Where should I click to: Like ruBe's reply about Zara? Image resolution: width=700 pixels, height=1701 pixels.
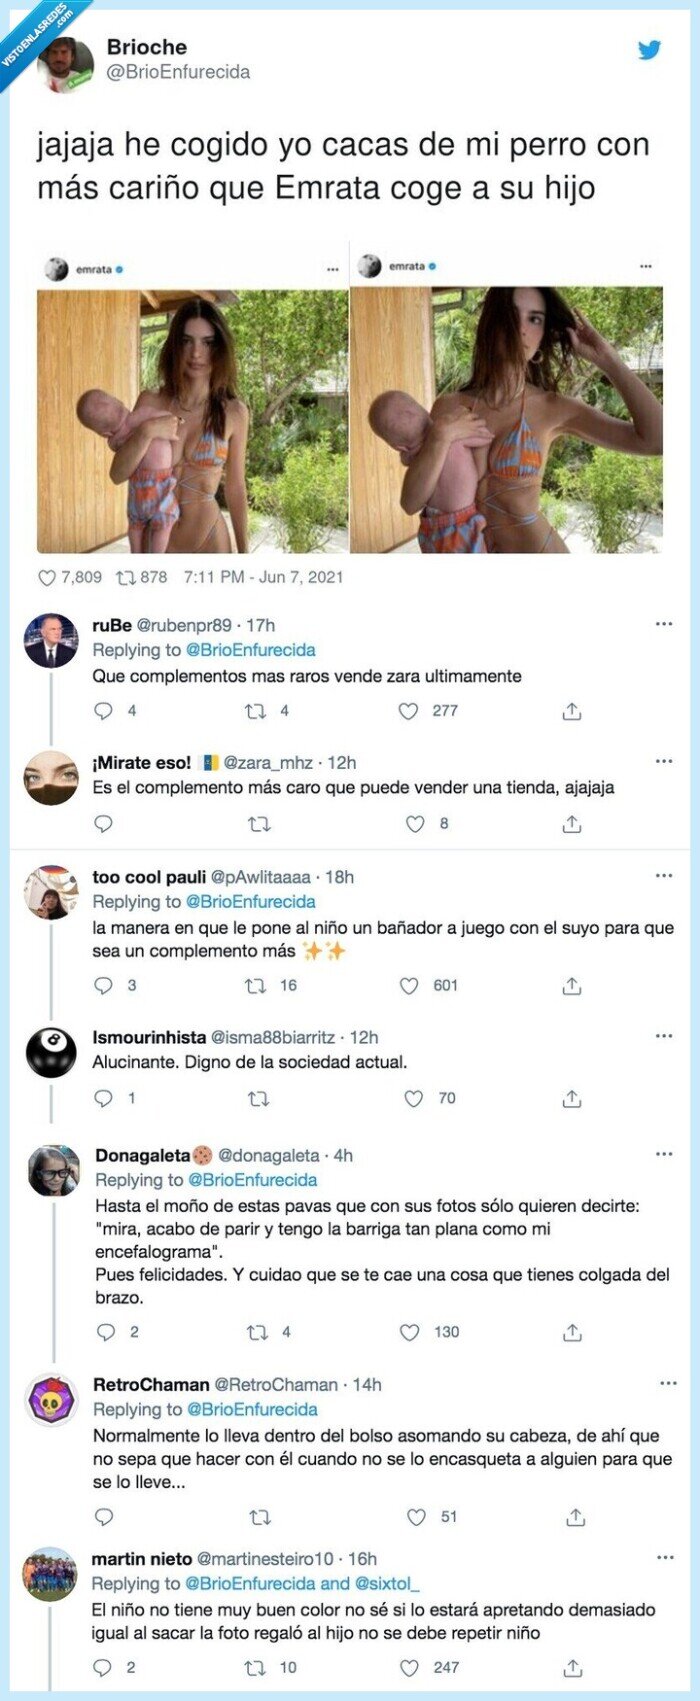point(408,711)
